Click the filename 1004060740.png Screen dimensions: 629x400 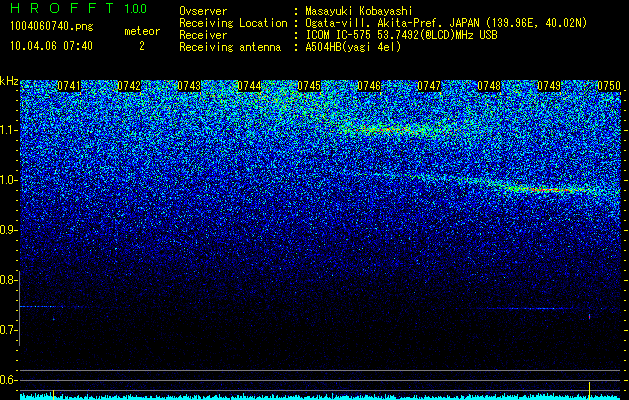[x=52, y=27]
